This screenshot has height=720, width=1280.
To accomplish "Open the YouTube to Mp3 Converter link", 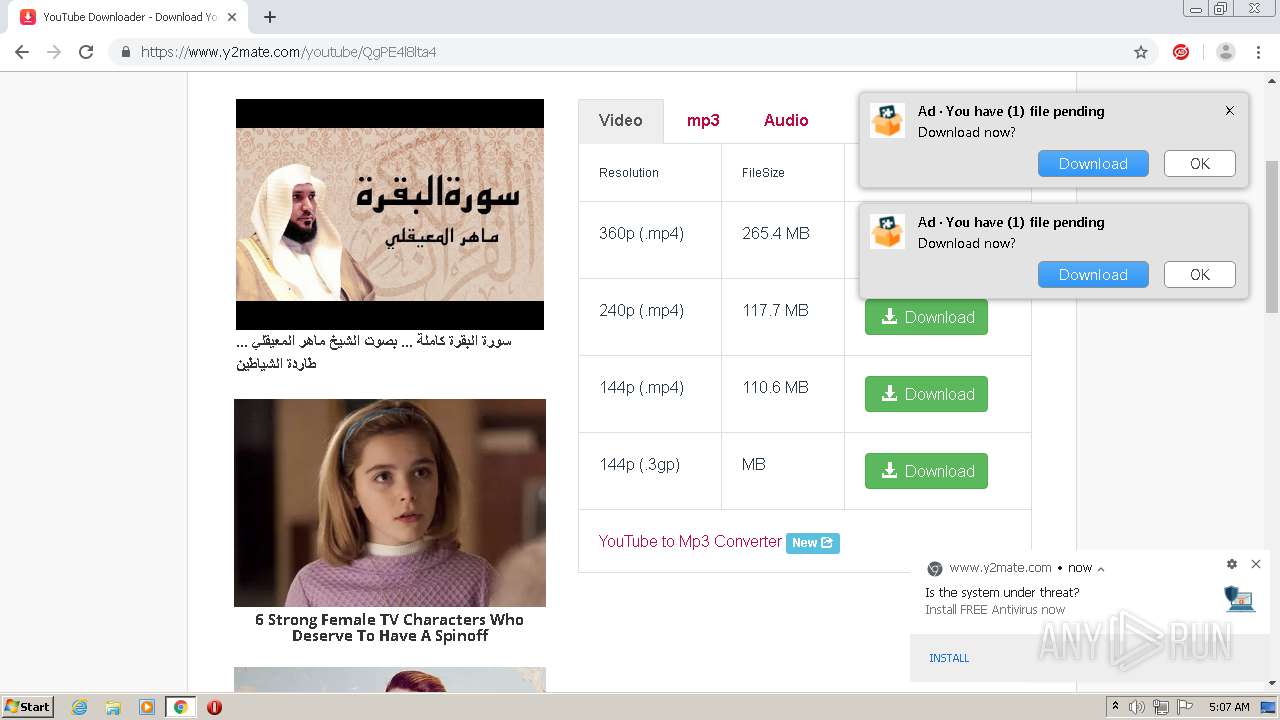I will 690,541.
